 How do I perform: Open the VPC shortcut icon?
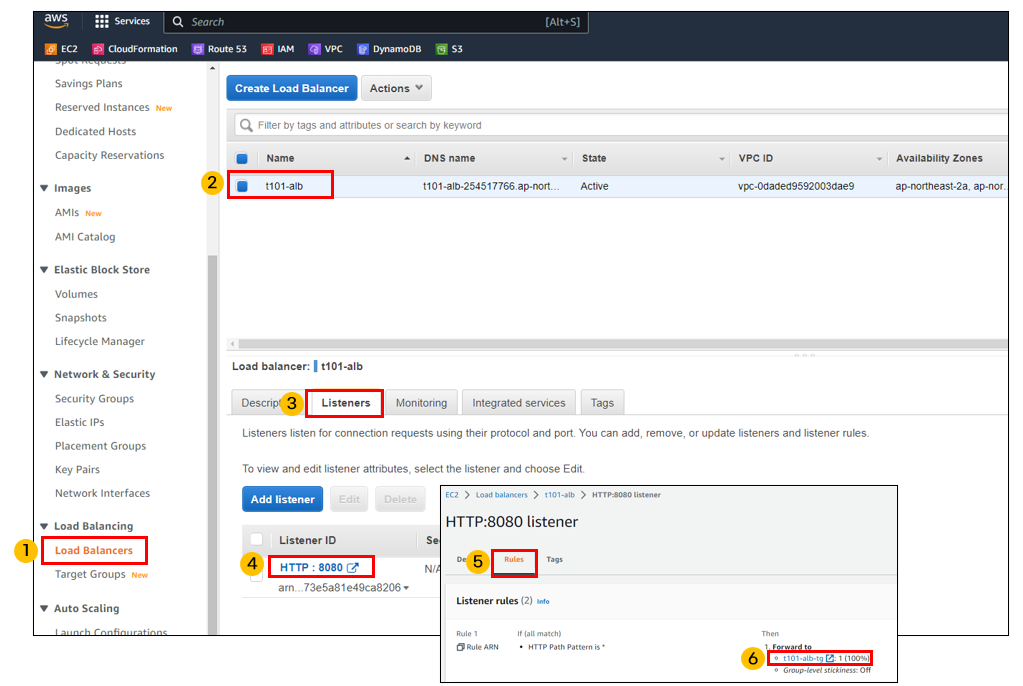(x=314, y=49)
